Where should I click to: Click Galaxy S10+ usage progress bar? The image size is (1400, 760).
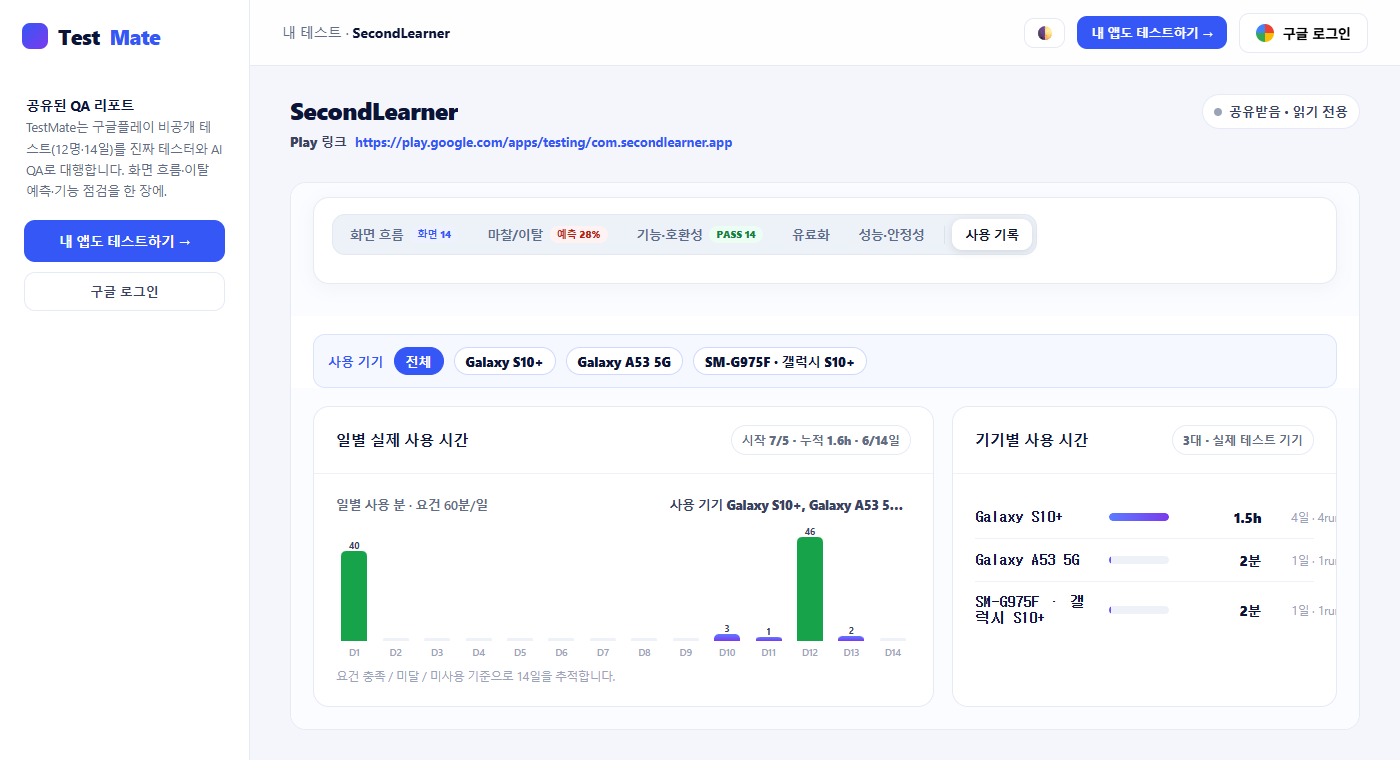(x=1139, y=517)
